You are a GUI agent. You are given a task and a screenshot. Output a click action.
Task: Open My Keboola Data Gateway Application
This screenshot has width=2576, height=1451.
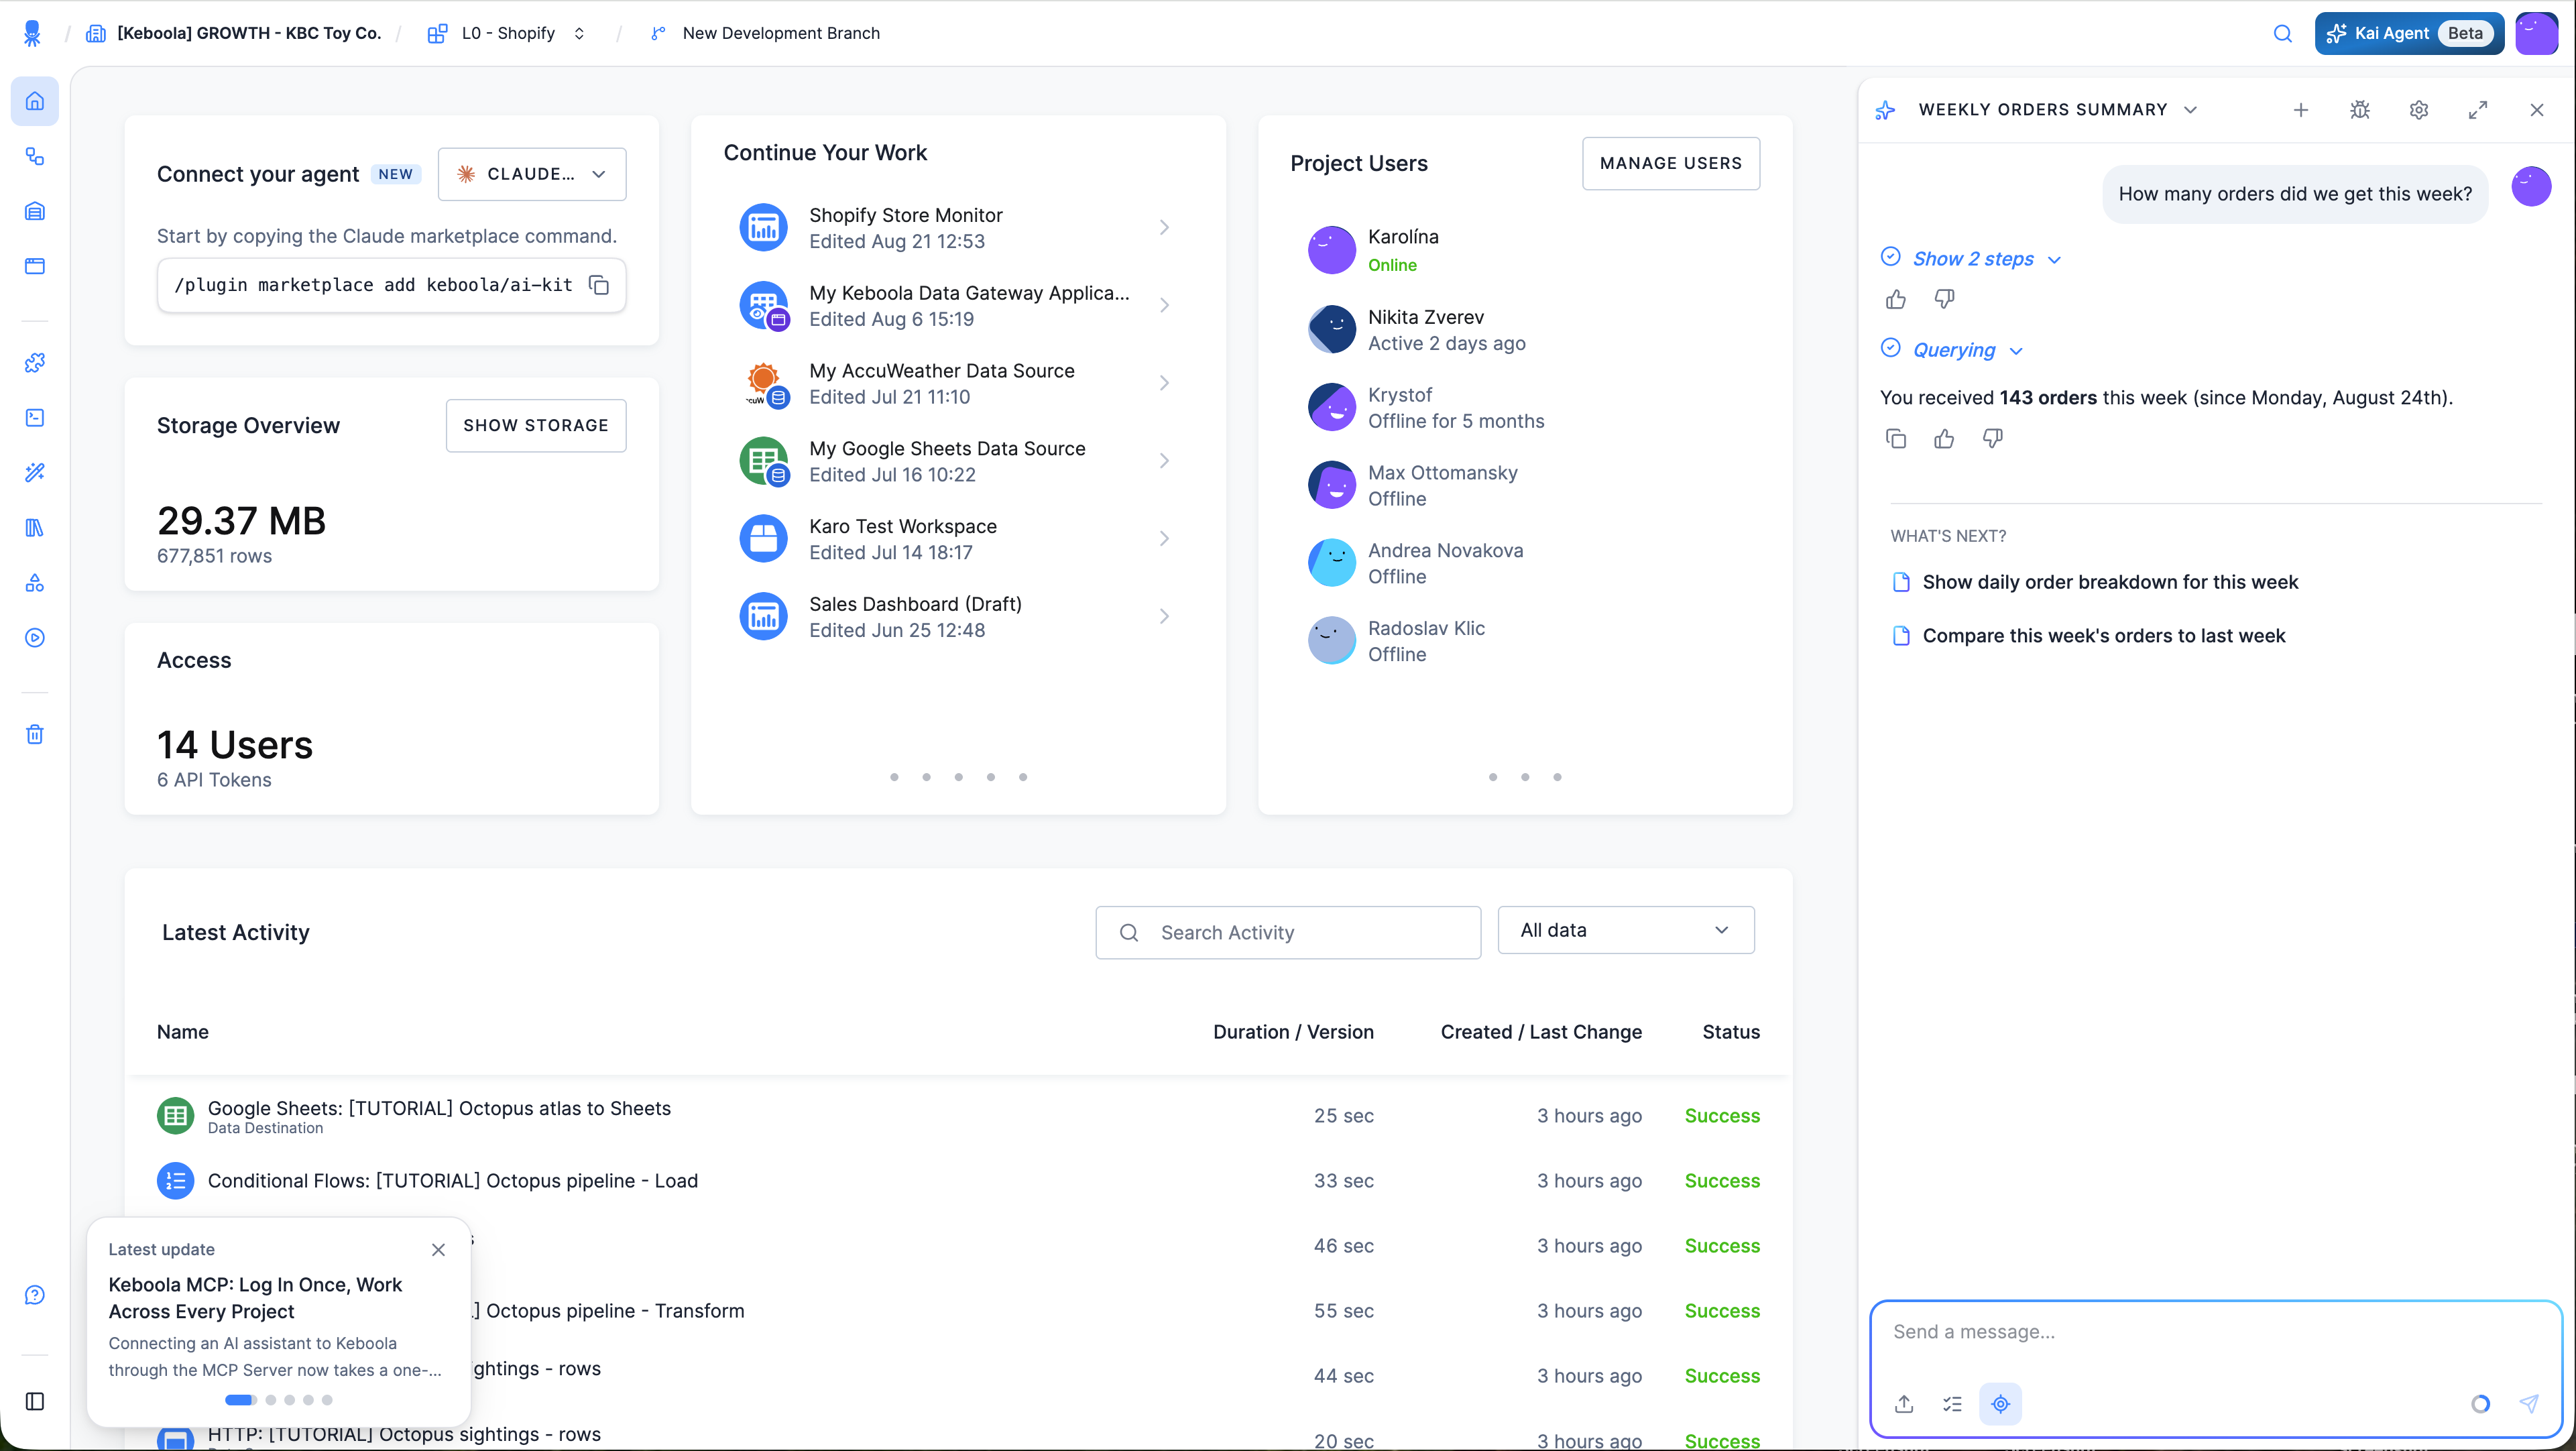(957, 306)
